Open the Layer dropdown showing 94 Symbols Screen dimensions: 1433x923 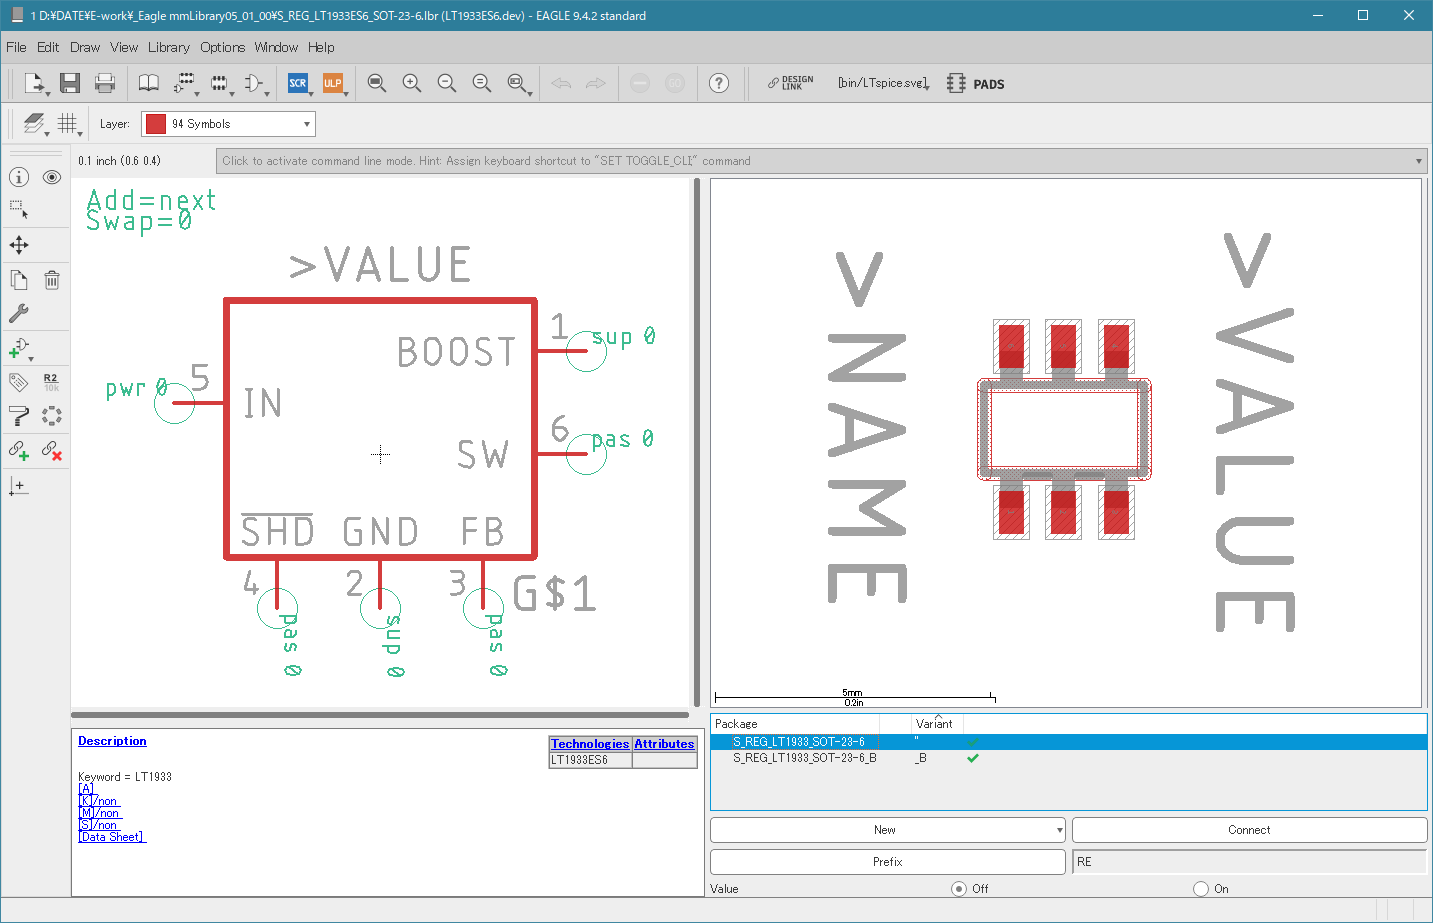[229, 124]
